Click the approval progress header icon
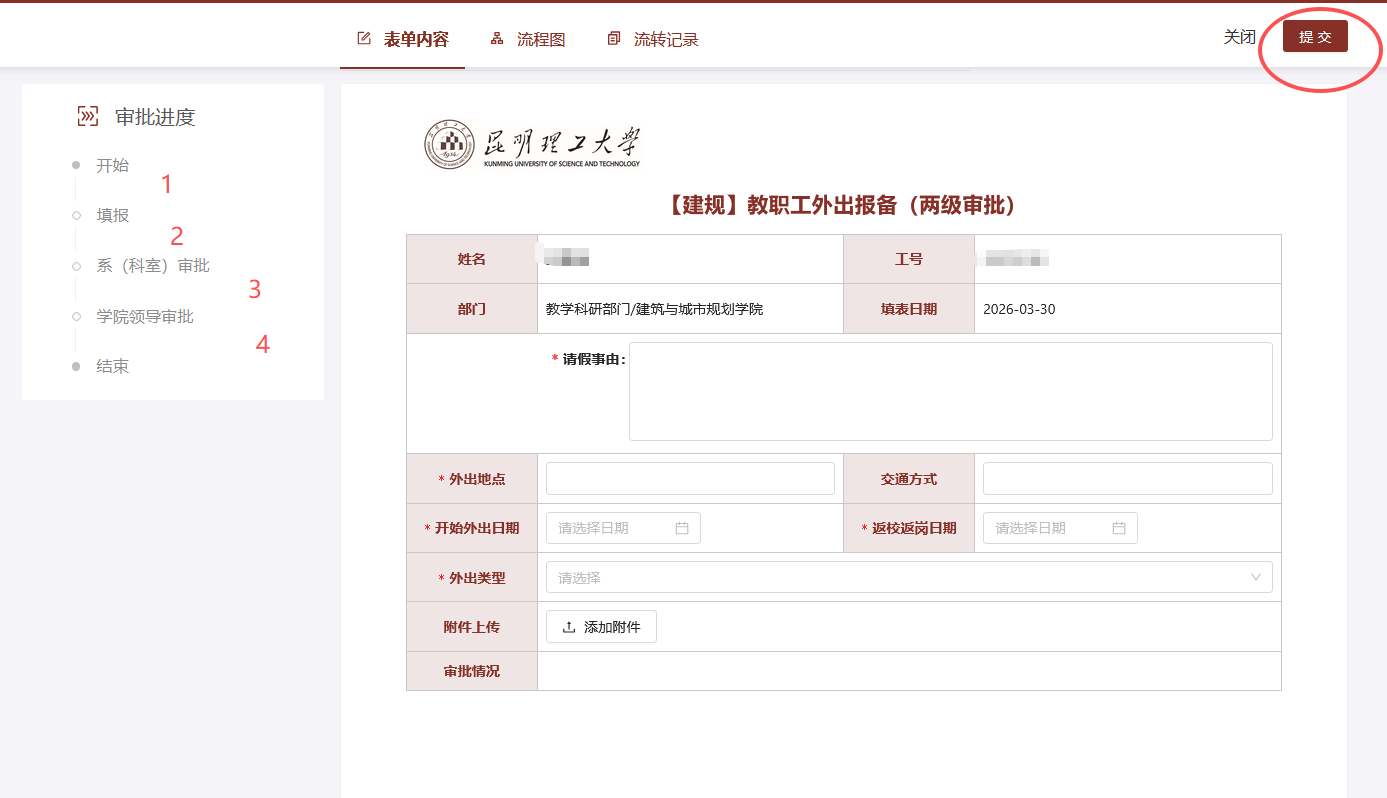1387x798 pixels. coord(88,117)
